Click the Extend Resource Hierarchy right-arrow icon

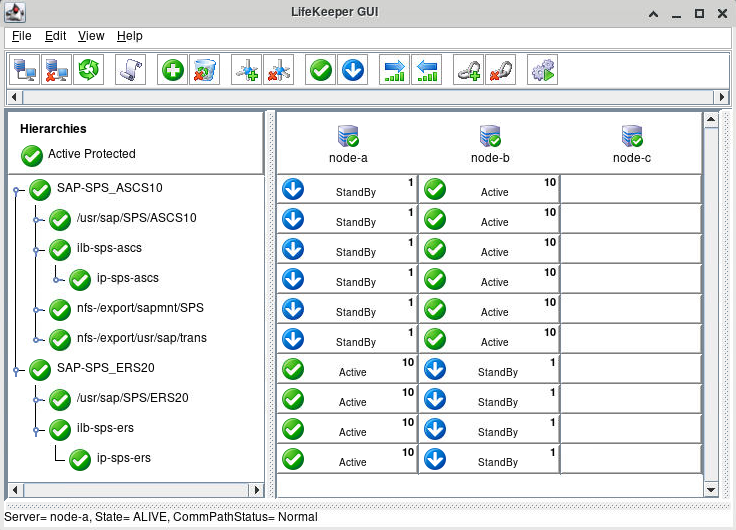click(x=394, y=70)
